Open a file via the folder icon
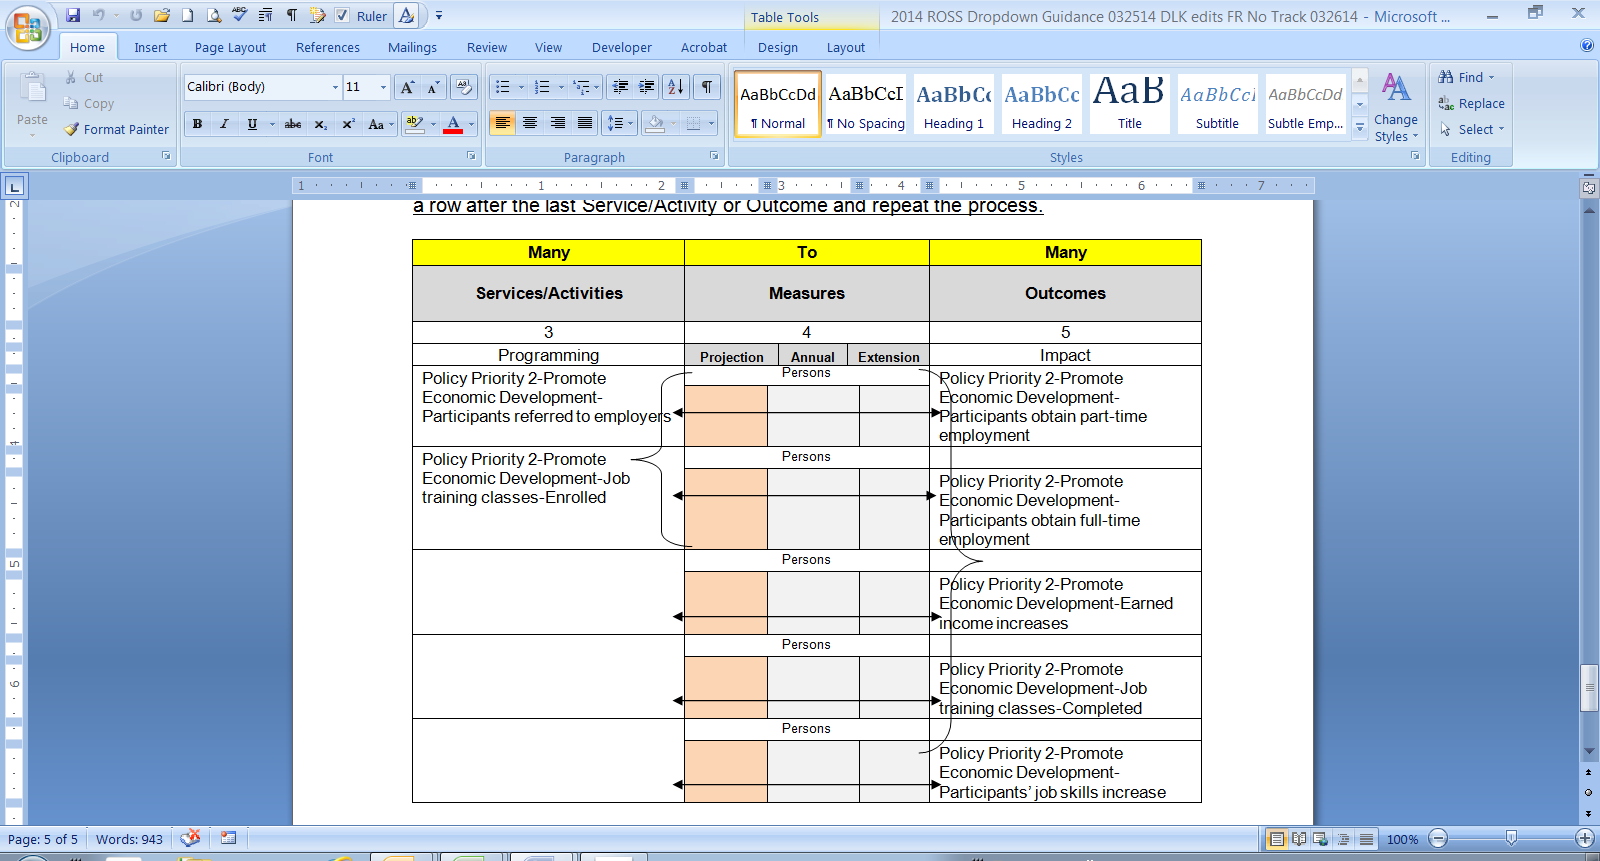This screenshot has width=1600, height=861. point(161,15)
